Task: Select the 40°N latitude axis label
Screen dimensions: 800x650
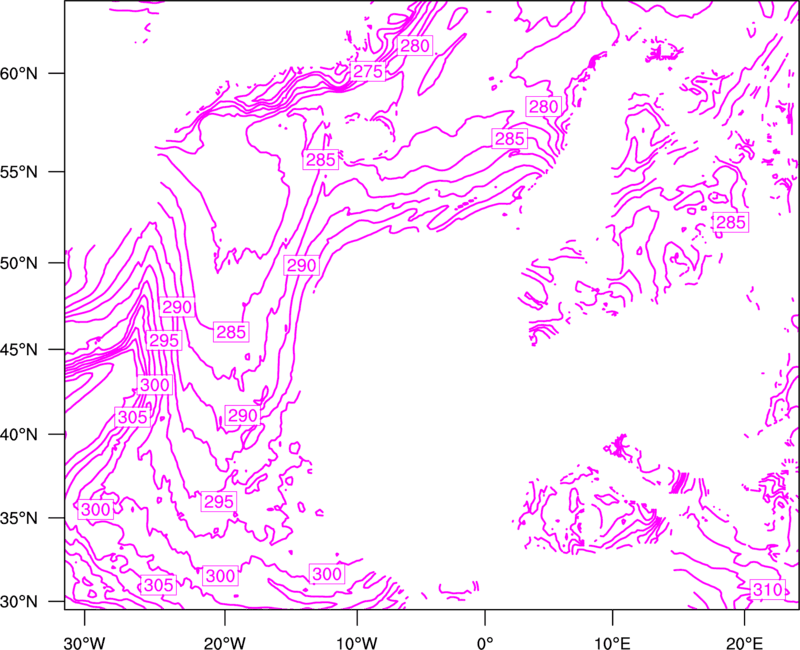Action: tap(19, 435)
